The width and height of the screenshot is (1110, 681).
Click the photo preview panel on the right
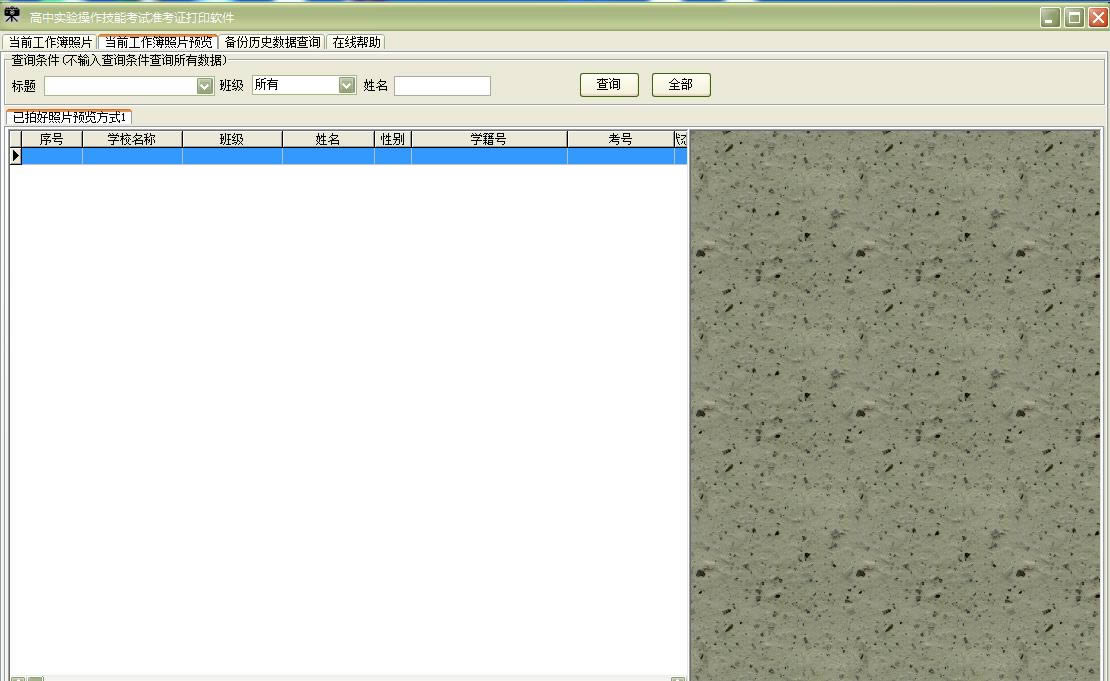click(896, 405)
